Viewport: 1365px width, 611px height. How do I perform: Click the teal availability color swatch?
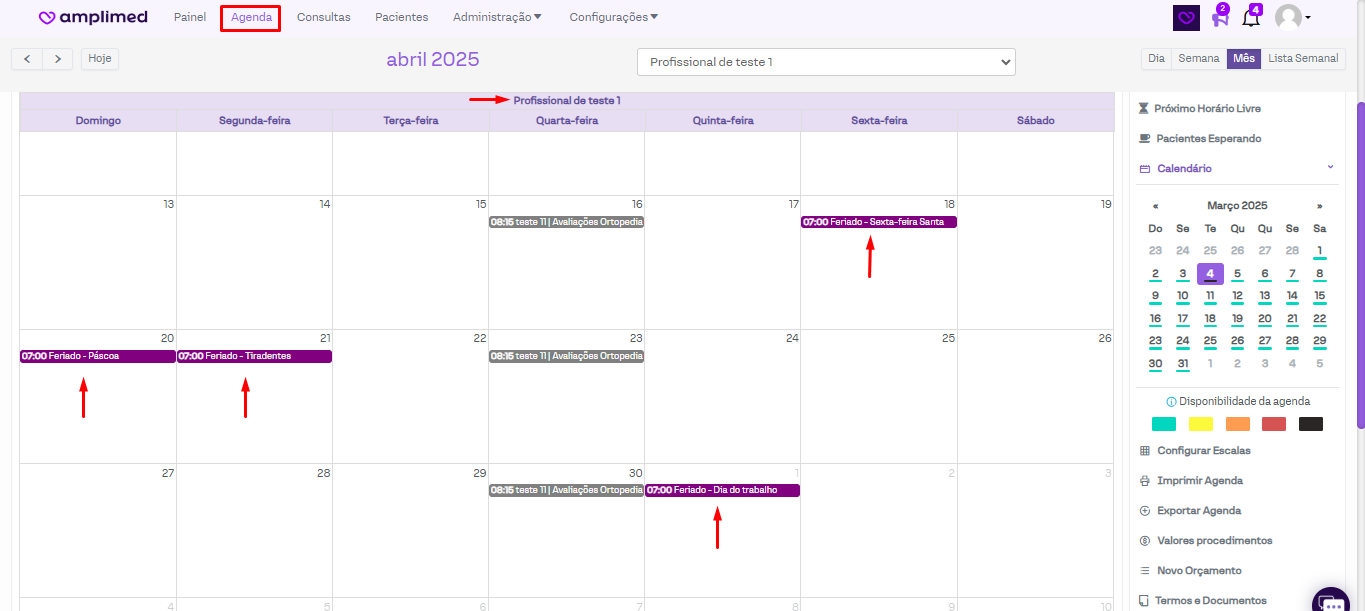1164,424
